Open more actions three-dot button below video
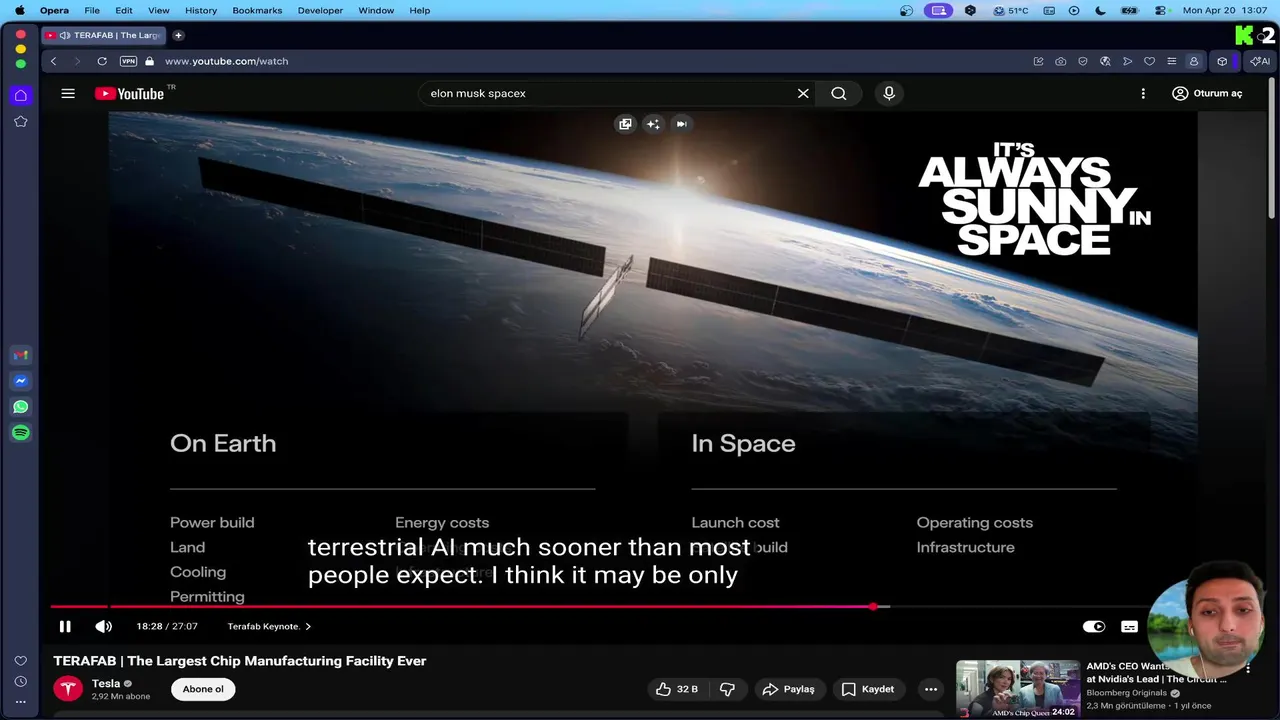Image resolution: width=1280 pixels, height=720 pixels. point(931,689)
